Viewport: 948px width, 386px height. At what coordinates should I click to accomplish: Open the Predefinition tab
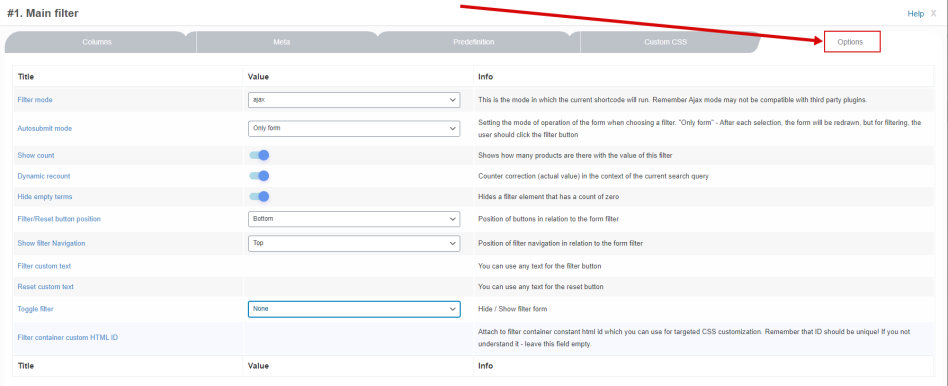(473, 42)
